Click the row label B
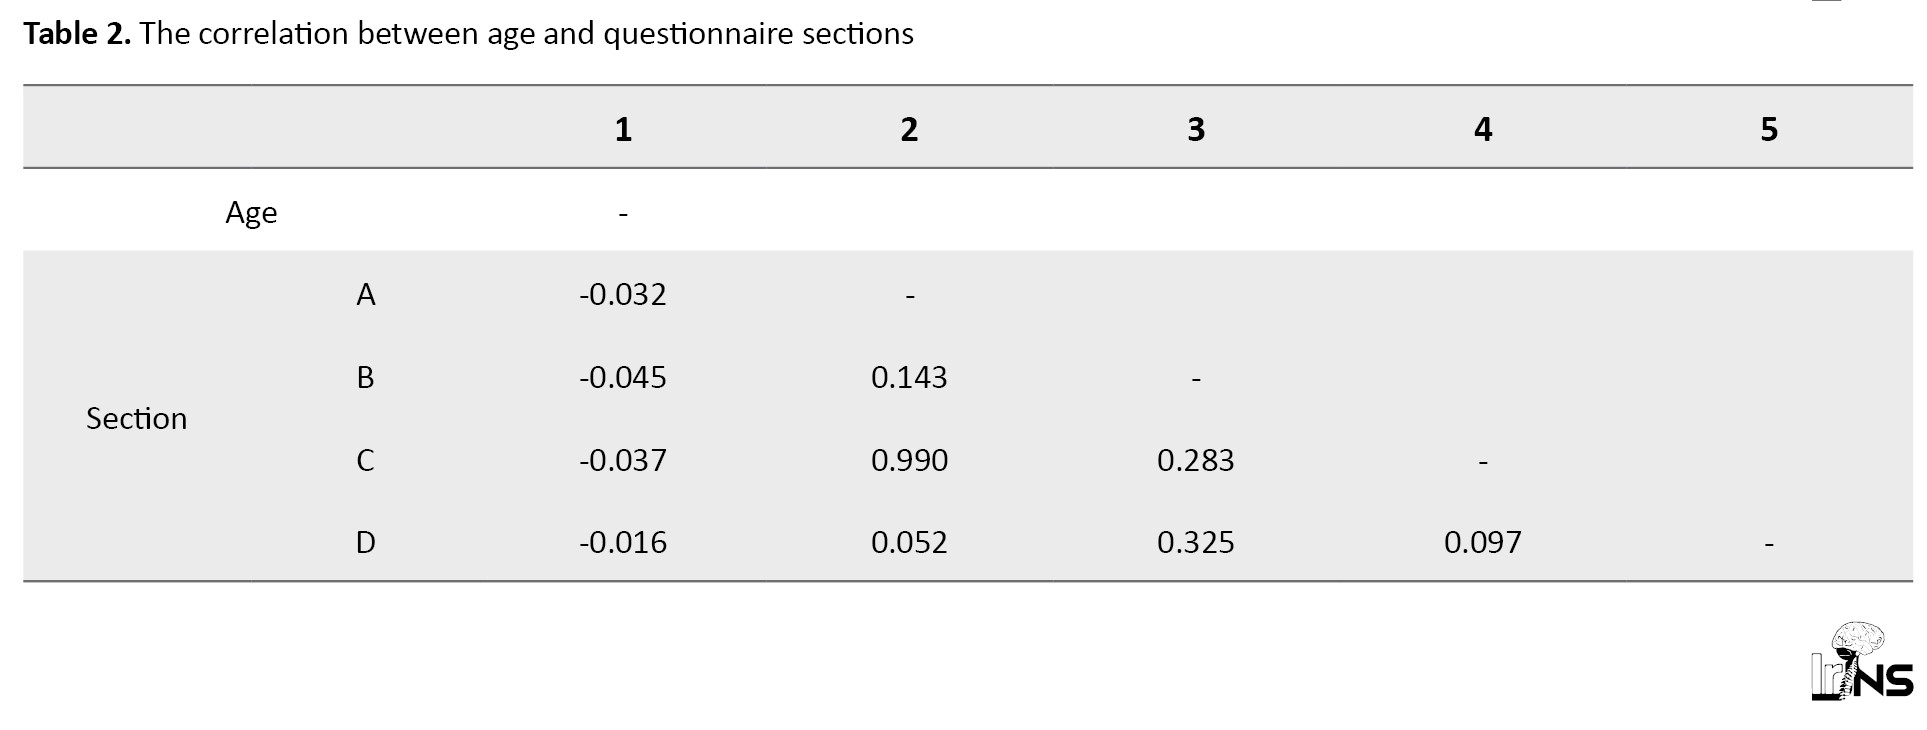 365,377
